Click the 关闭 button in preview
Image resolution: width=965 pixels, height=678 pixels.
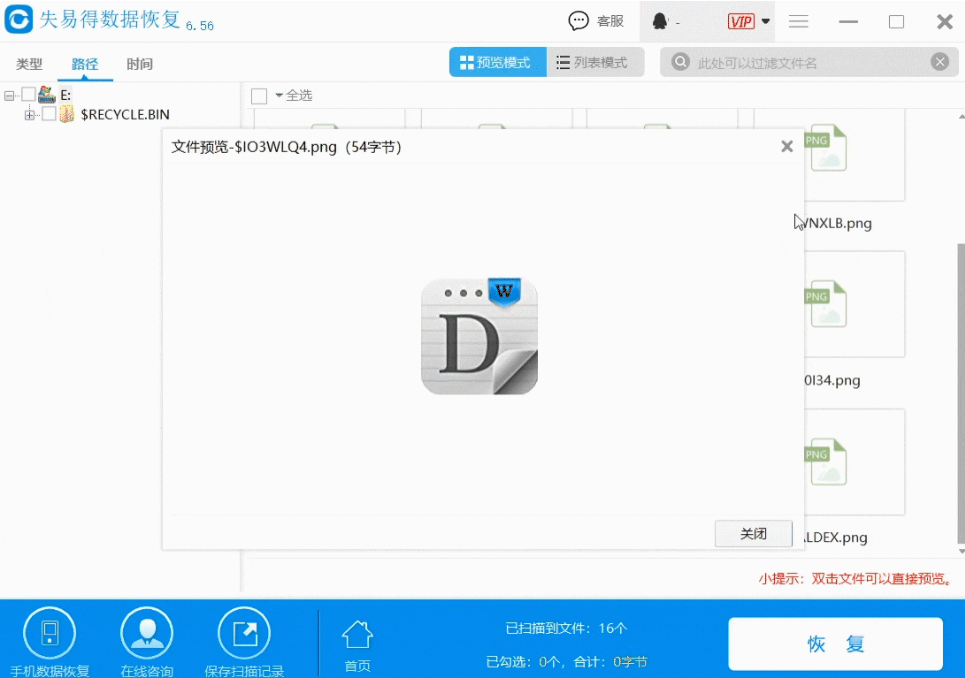coord(753,533)
